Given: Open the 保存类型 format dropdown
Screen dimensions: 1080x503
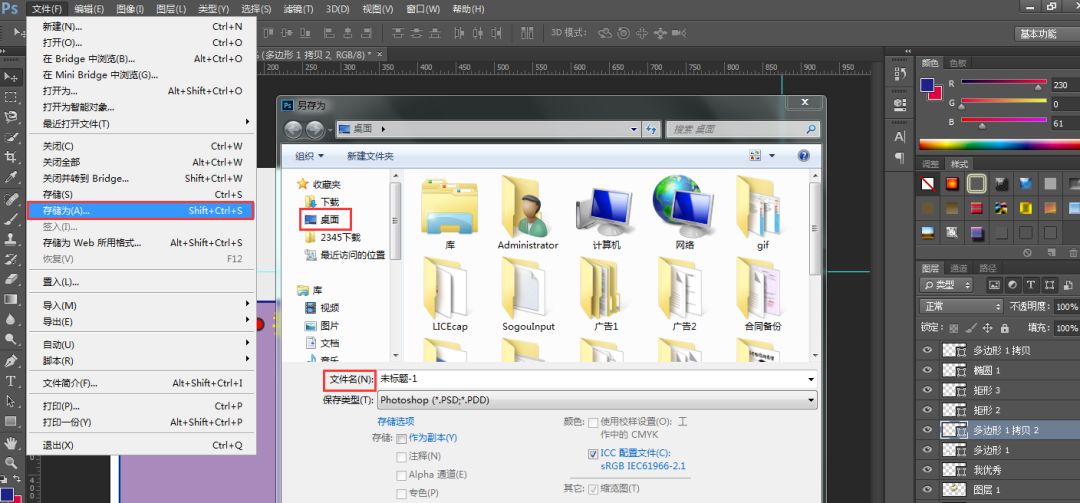Looking at the screenshot, I should pos(596,400).
